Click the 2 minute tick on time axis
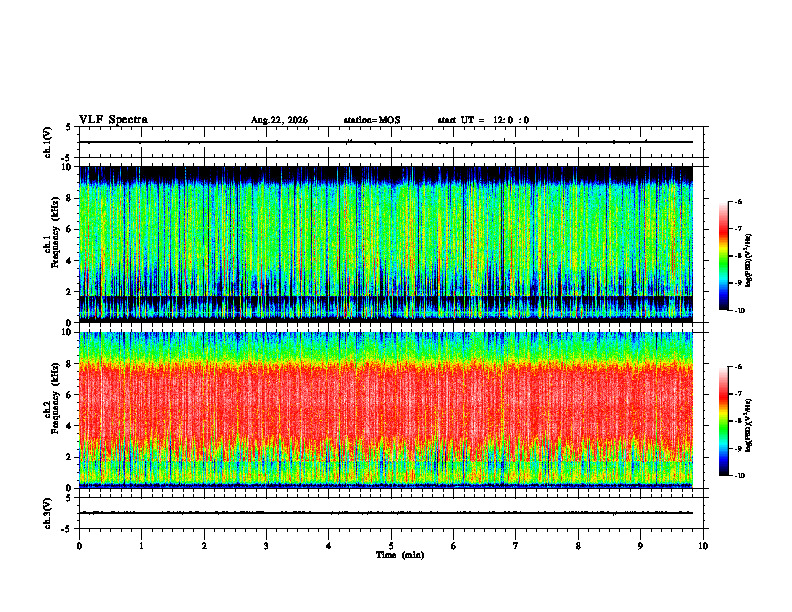Screen dimensions: 792x612 pos(204,546)
